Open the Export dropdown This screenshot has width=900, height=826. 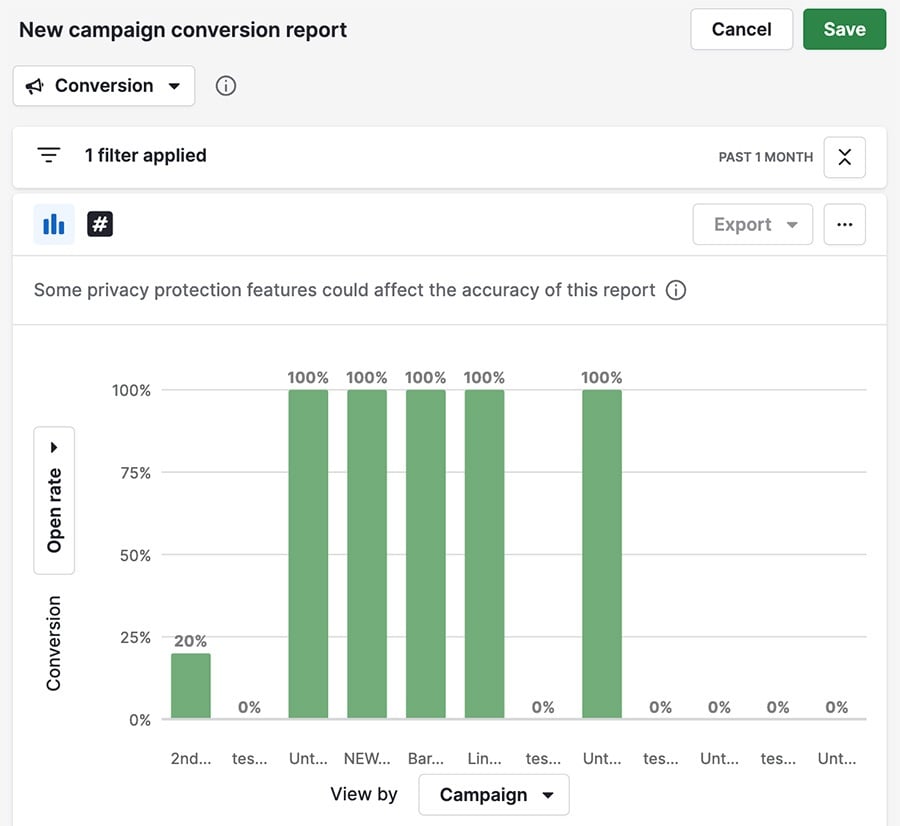(x=752, y=224)
